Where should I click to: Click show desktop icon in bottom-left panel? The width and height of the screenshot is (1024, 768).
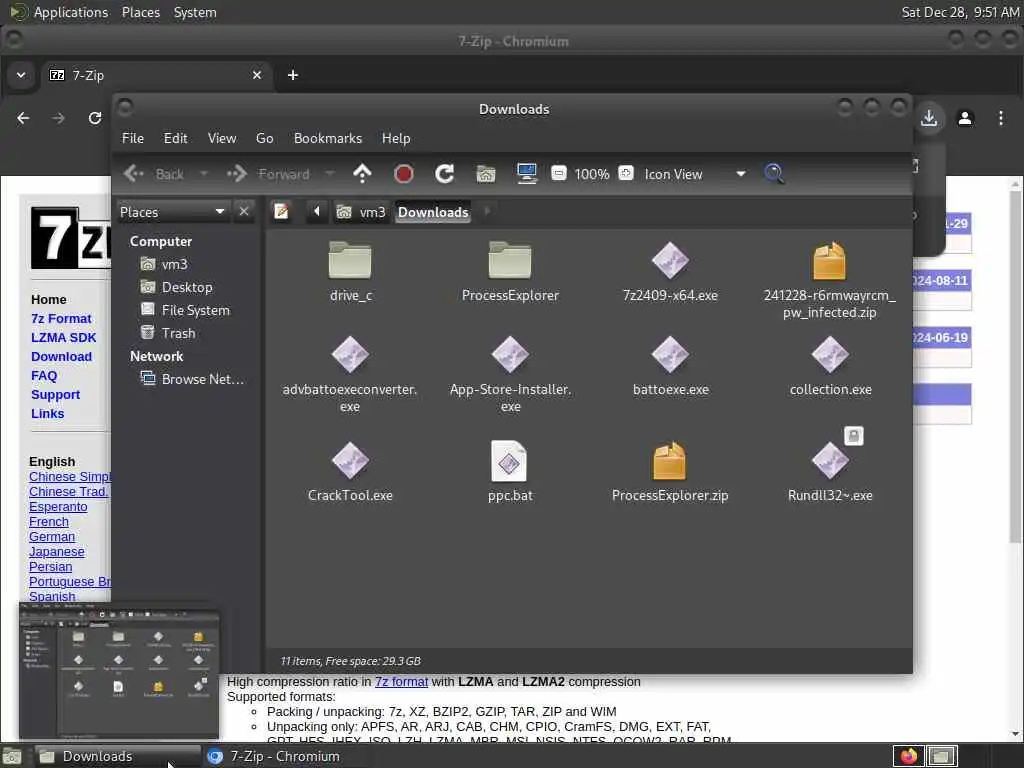(12, 756)
